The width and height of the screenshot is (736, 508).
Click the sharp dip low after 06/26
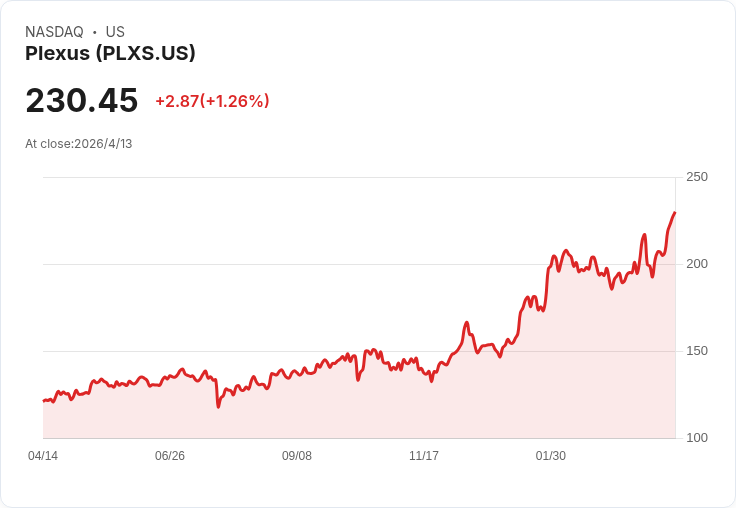click(218, 406)
